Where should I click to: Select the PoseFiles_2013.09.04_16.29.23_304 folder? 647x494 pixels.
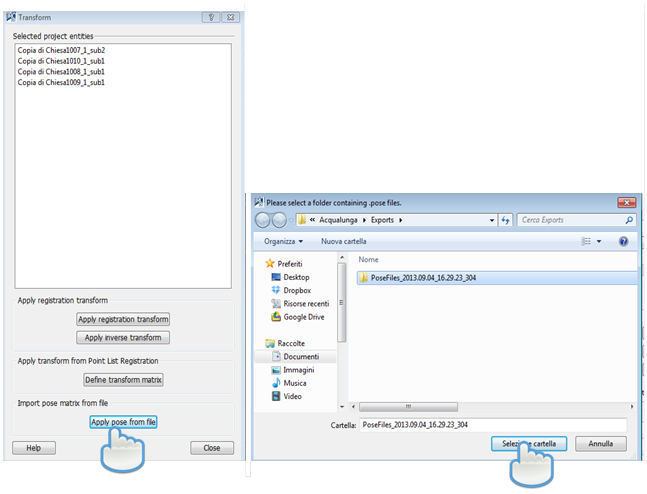point(422,277)
